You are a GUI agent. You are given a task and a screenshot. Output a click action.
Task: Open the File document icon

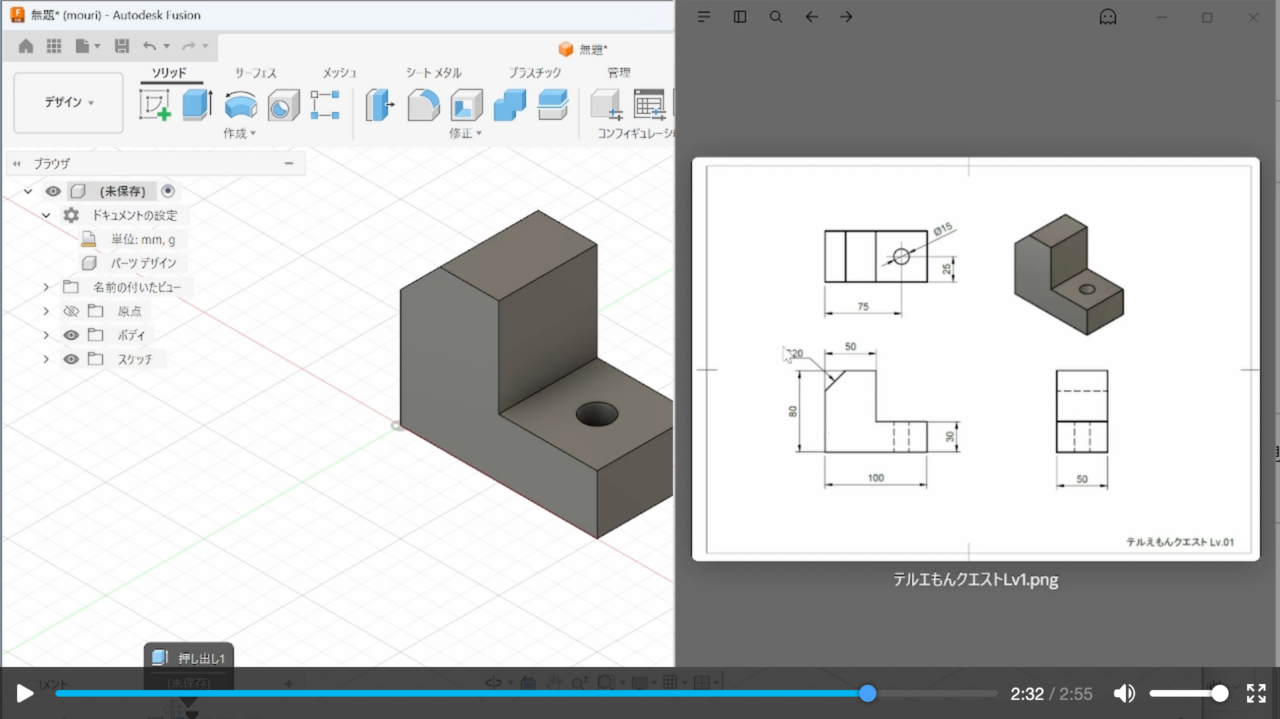(x=83, y=46)
